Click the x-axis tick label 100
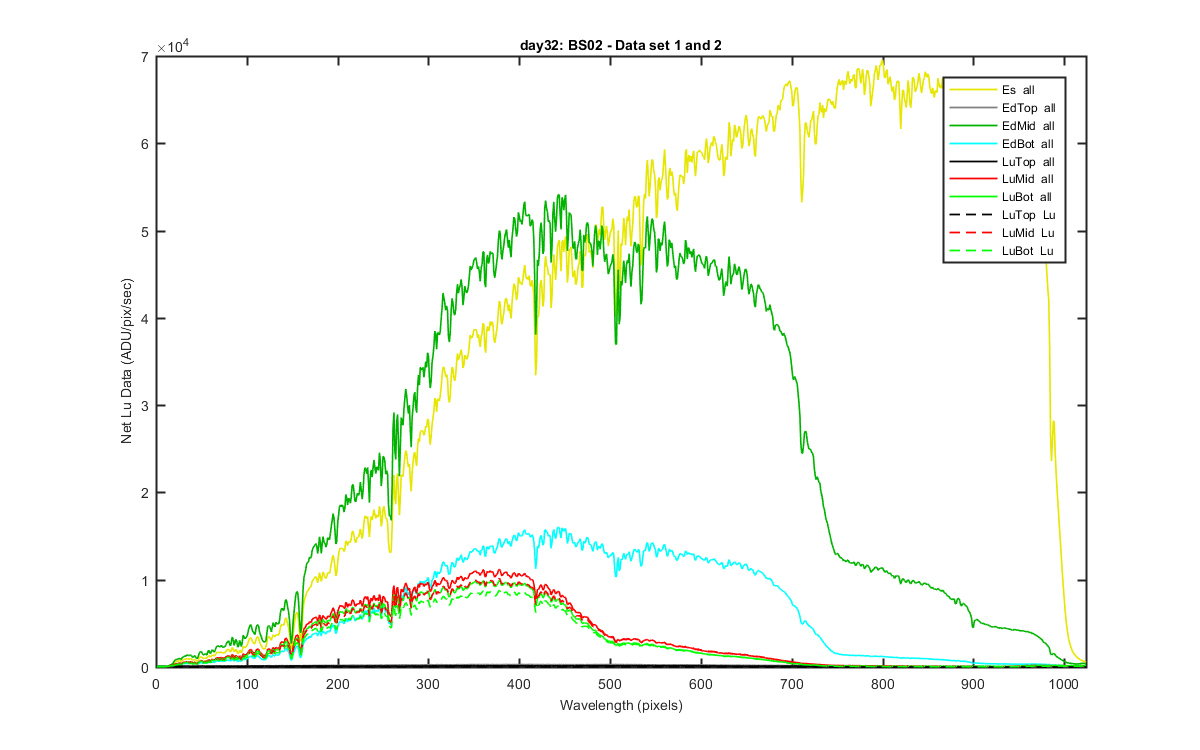This screenshot has width=1200, height=750. pos(246,683)
